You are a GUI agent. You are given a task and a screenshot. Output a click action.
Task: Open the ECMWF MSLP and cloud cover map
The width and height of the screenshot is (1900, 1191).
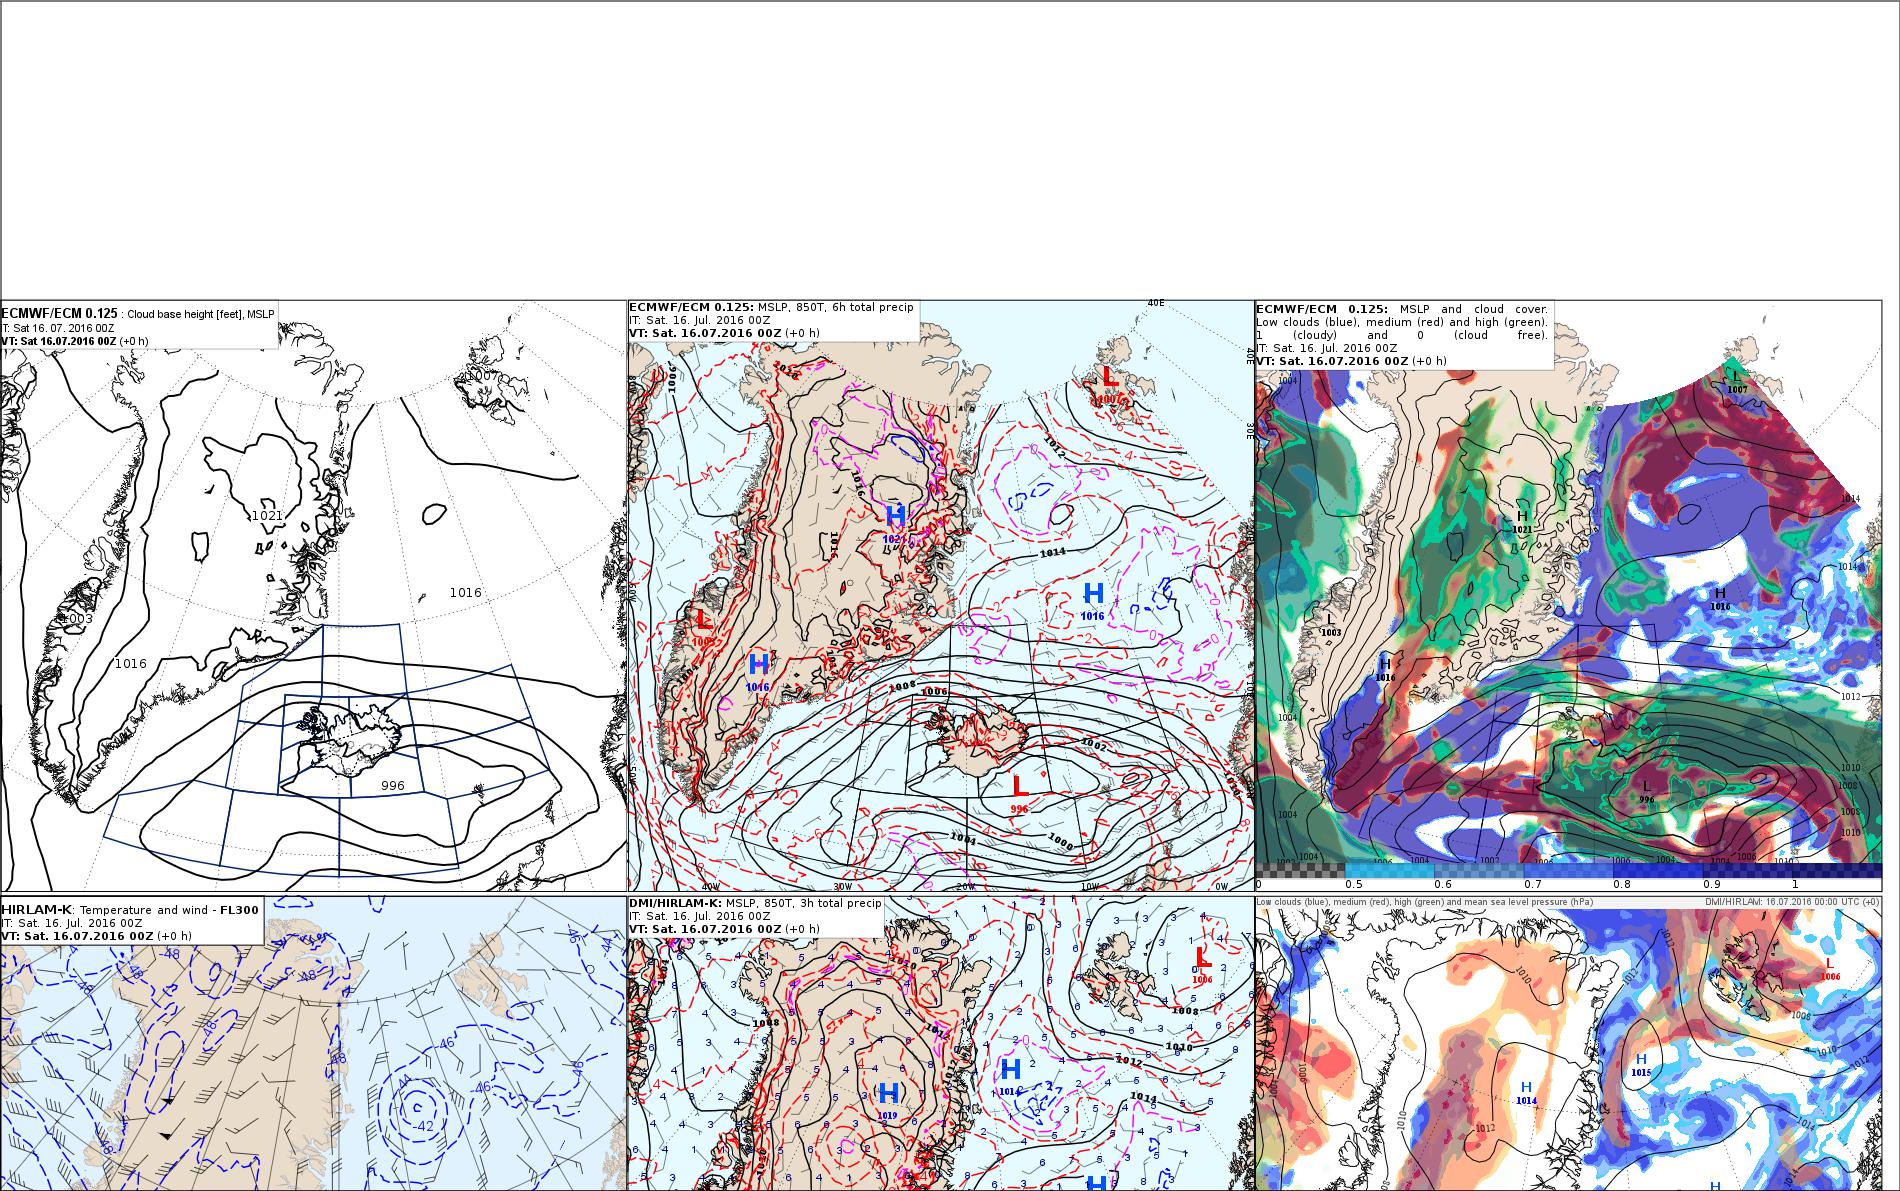pyautogui.click(x=1568, y=596)
